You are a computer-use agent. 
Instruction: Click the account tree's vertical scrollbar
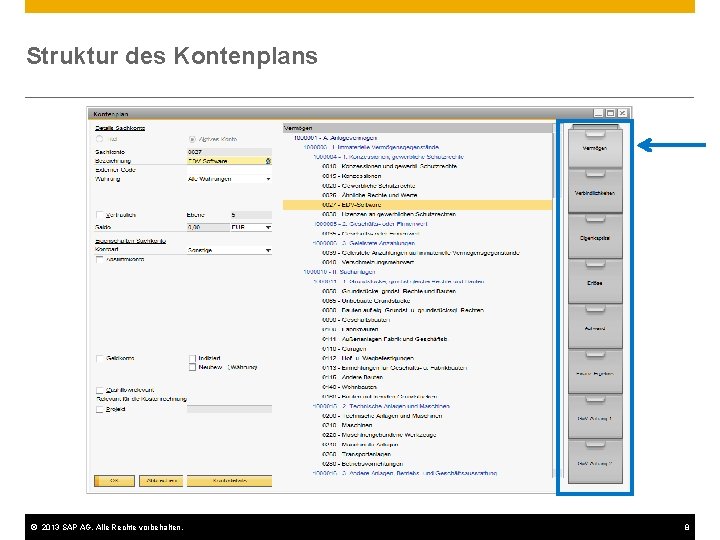(x=554, y=303)
